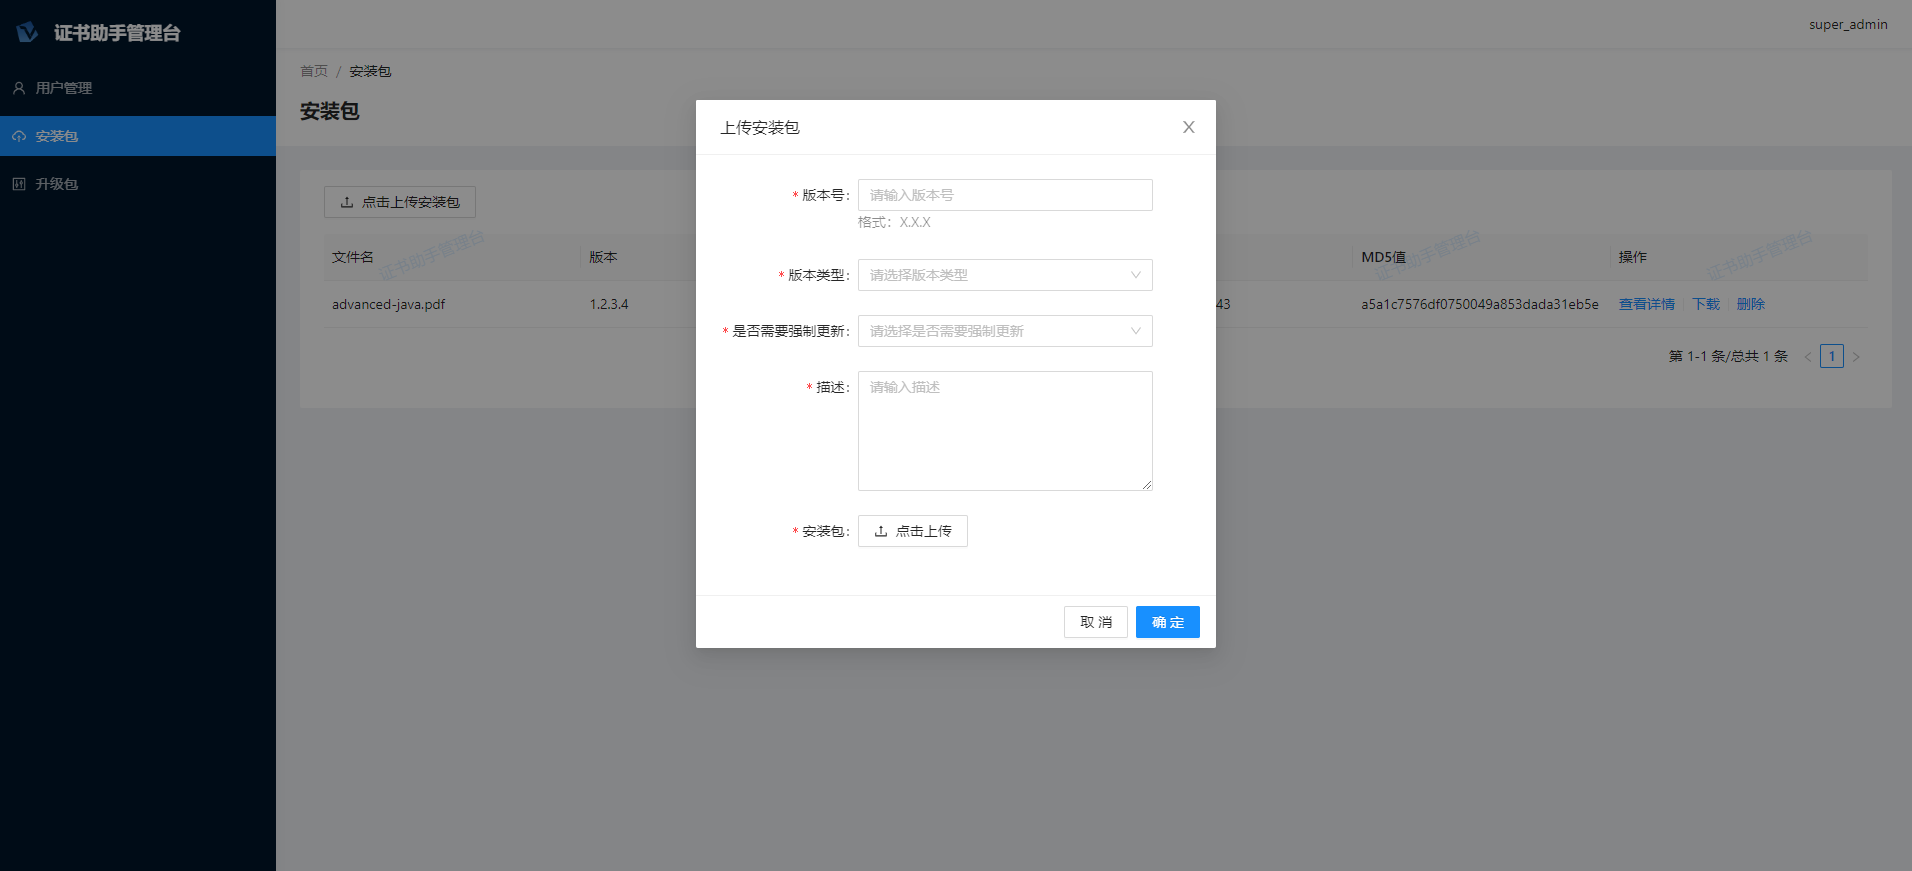This screenshot has height=871, width=1912.
Task: Open the 版本类型 dropdown
Action: pyautogui.click(x=1005, y=275)
